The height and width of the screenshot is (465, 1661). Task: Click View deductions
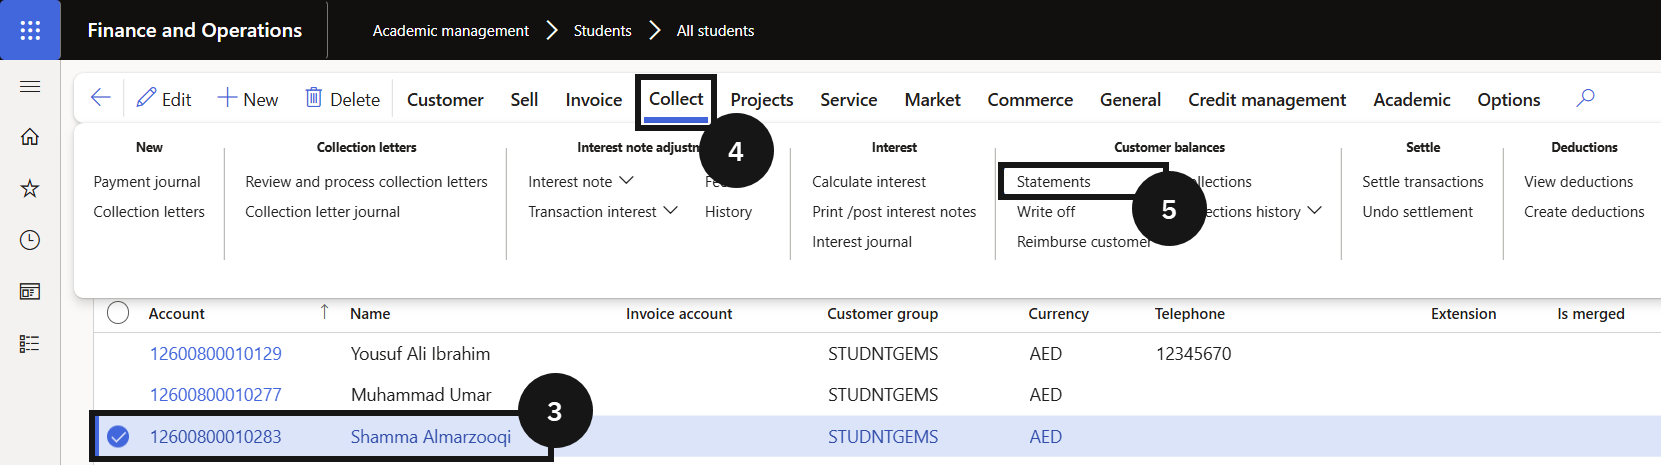1578,182
